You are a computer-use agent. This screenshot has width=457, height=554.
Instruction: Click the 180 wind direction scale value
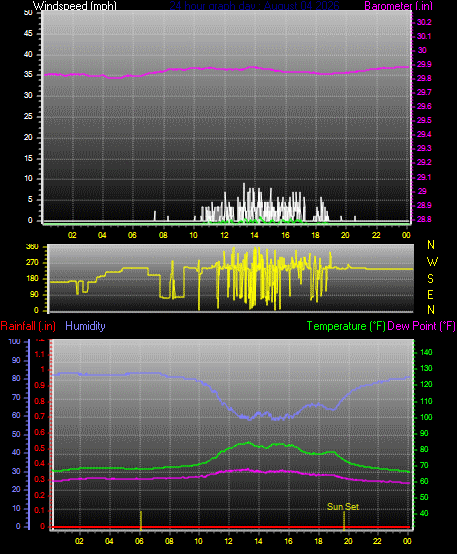[x=33, y=279]
